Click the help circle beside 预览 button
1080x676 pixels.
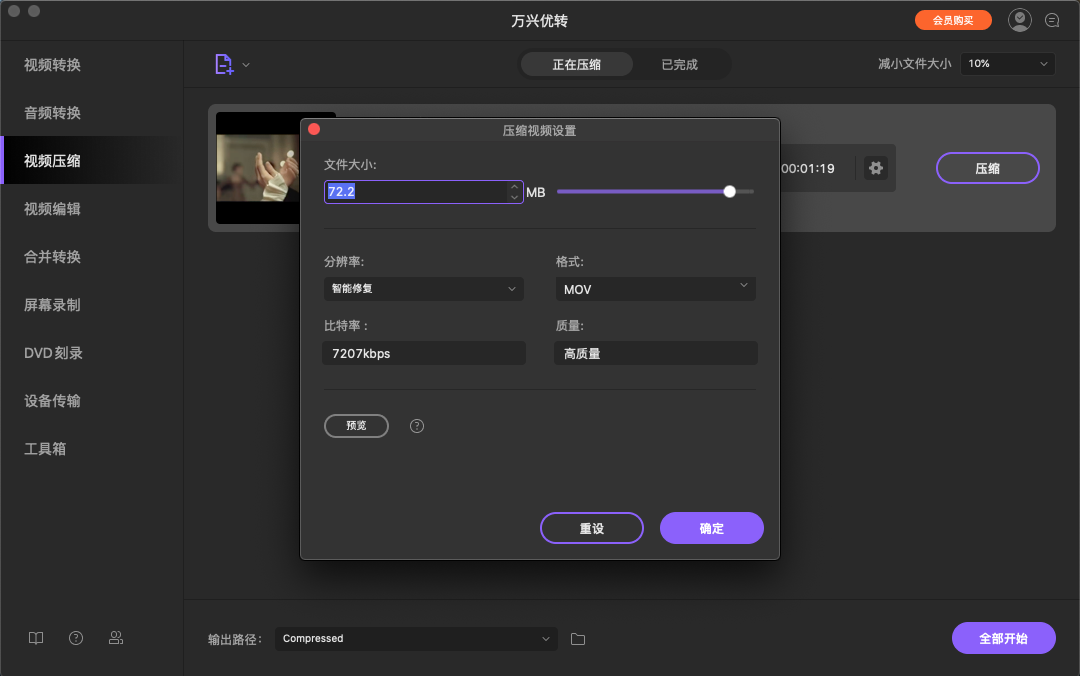point(416,425)
